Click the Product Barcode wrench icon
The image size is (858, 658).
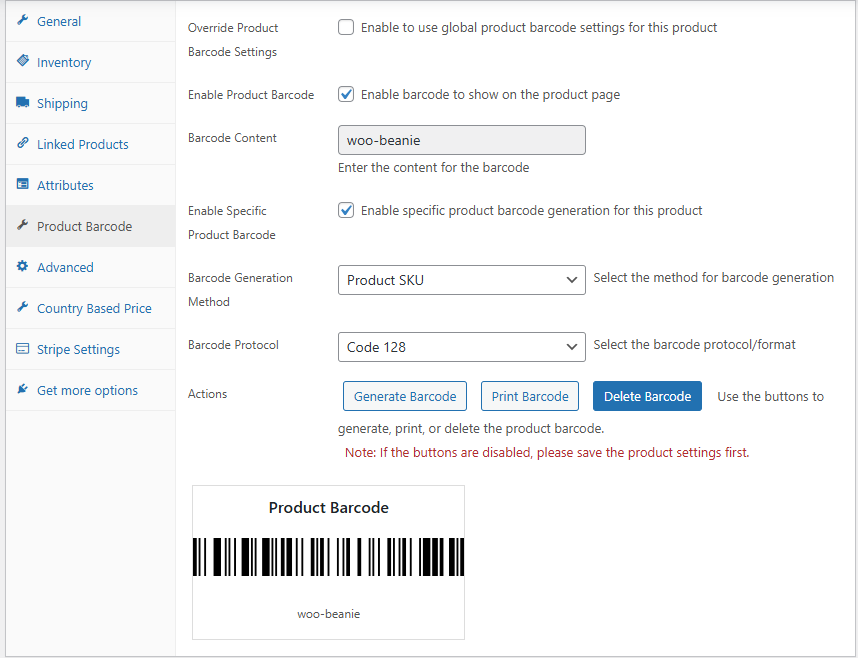coord(22,225)
